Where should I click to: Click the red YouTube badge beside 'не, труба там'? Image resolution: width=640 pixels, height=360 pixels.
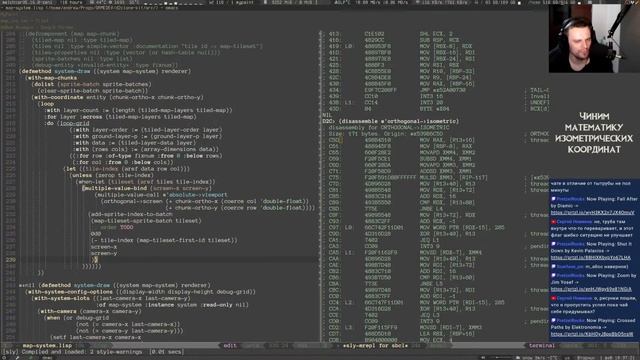click(553, 222)
